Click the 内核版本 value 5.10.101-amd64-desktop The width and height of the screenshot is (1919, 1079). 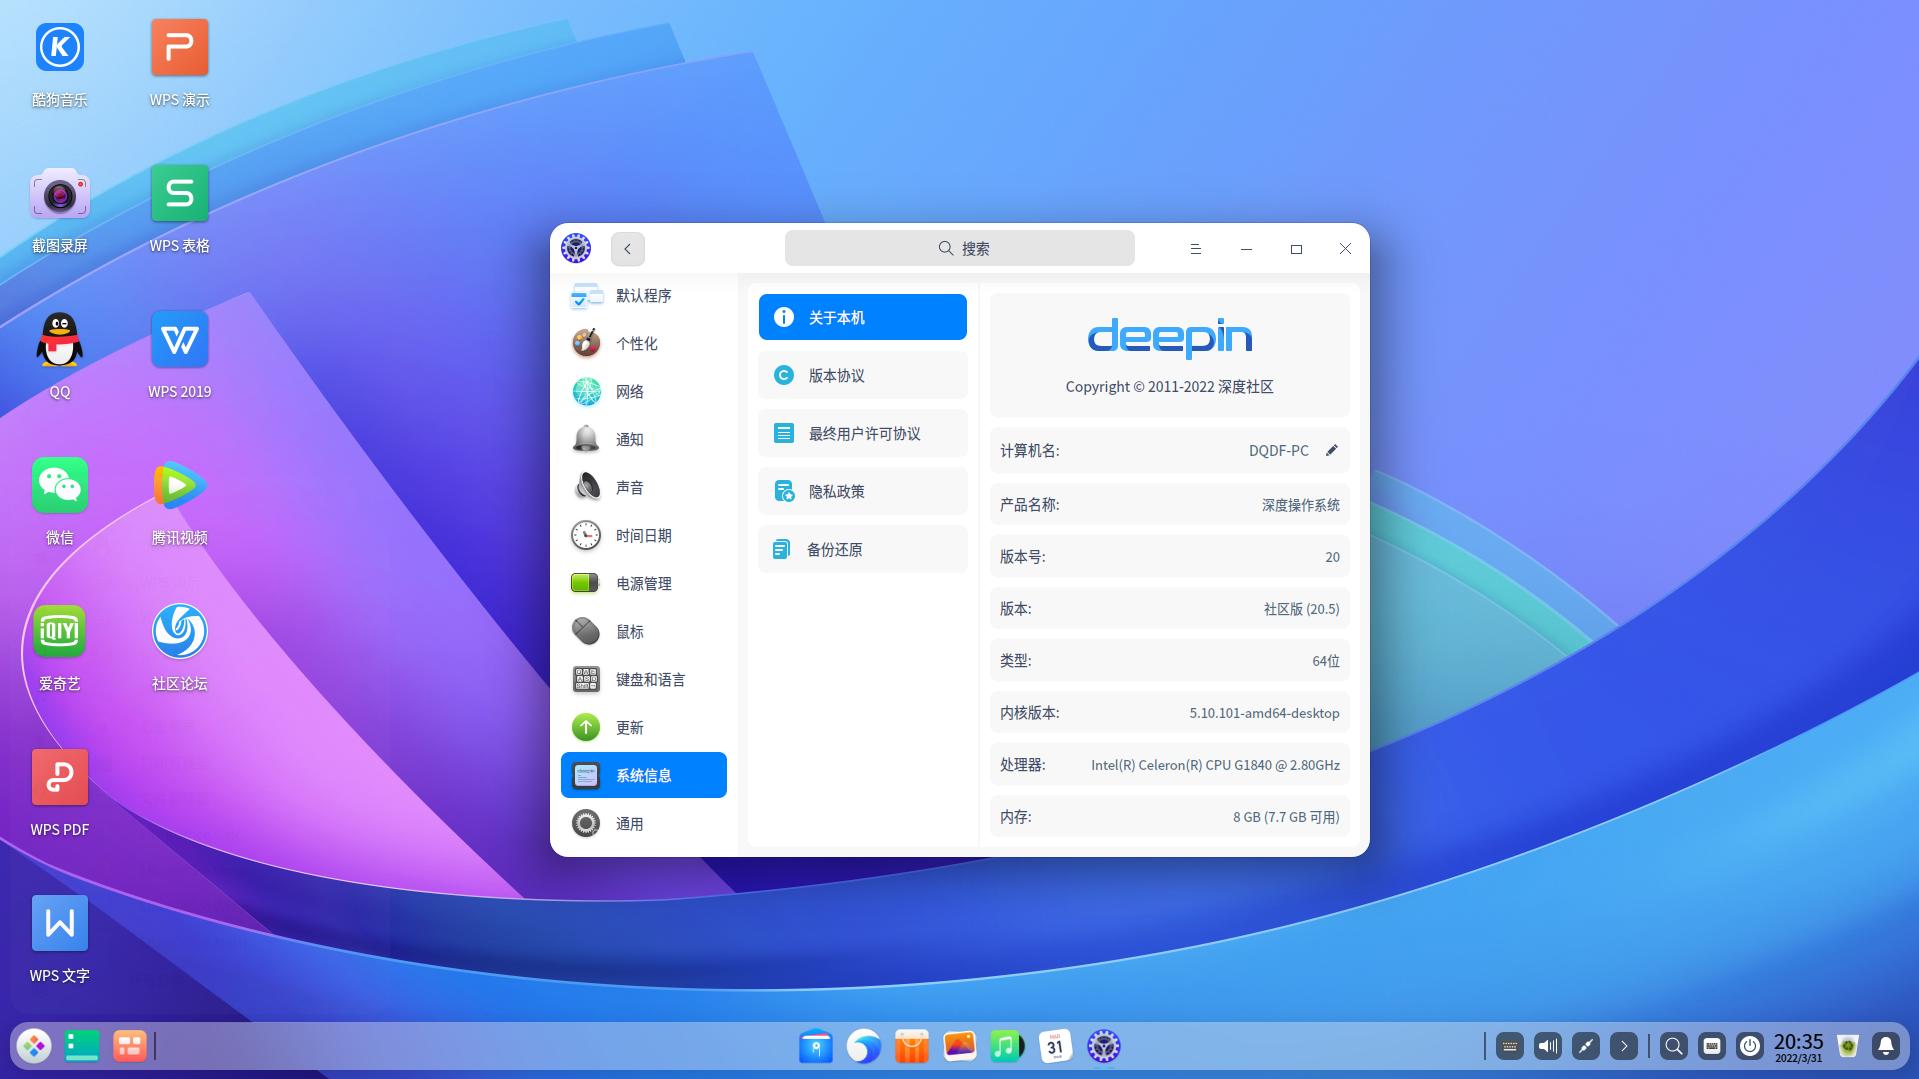pyautogui.click(x=1264, y=713)
